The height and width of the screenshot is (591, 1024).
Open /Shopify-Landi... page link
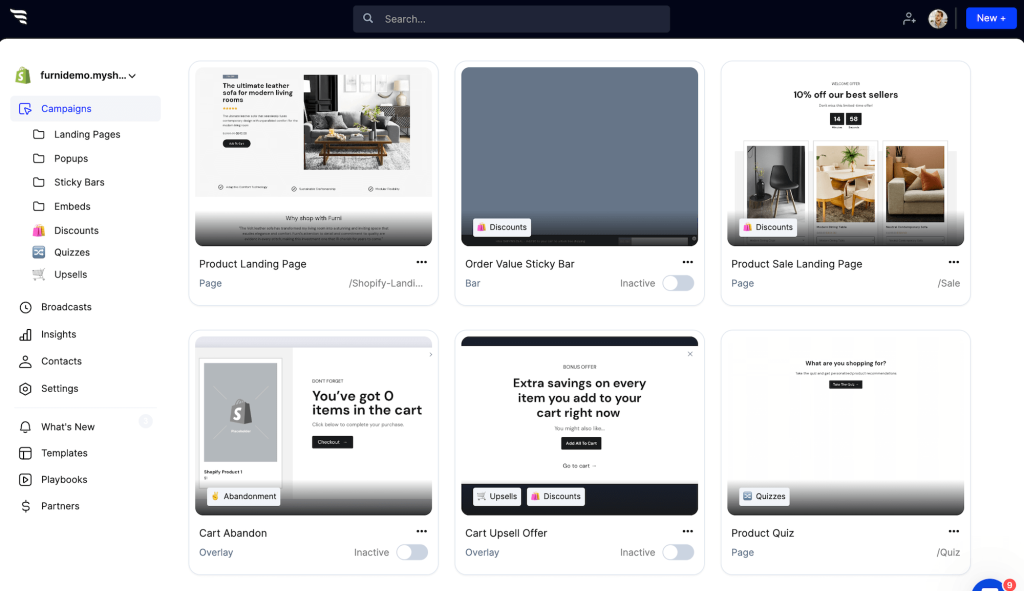tap(385, 283)
